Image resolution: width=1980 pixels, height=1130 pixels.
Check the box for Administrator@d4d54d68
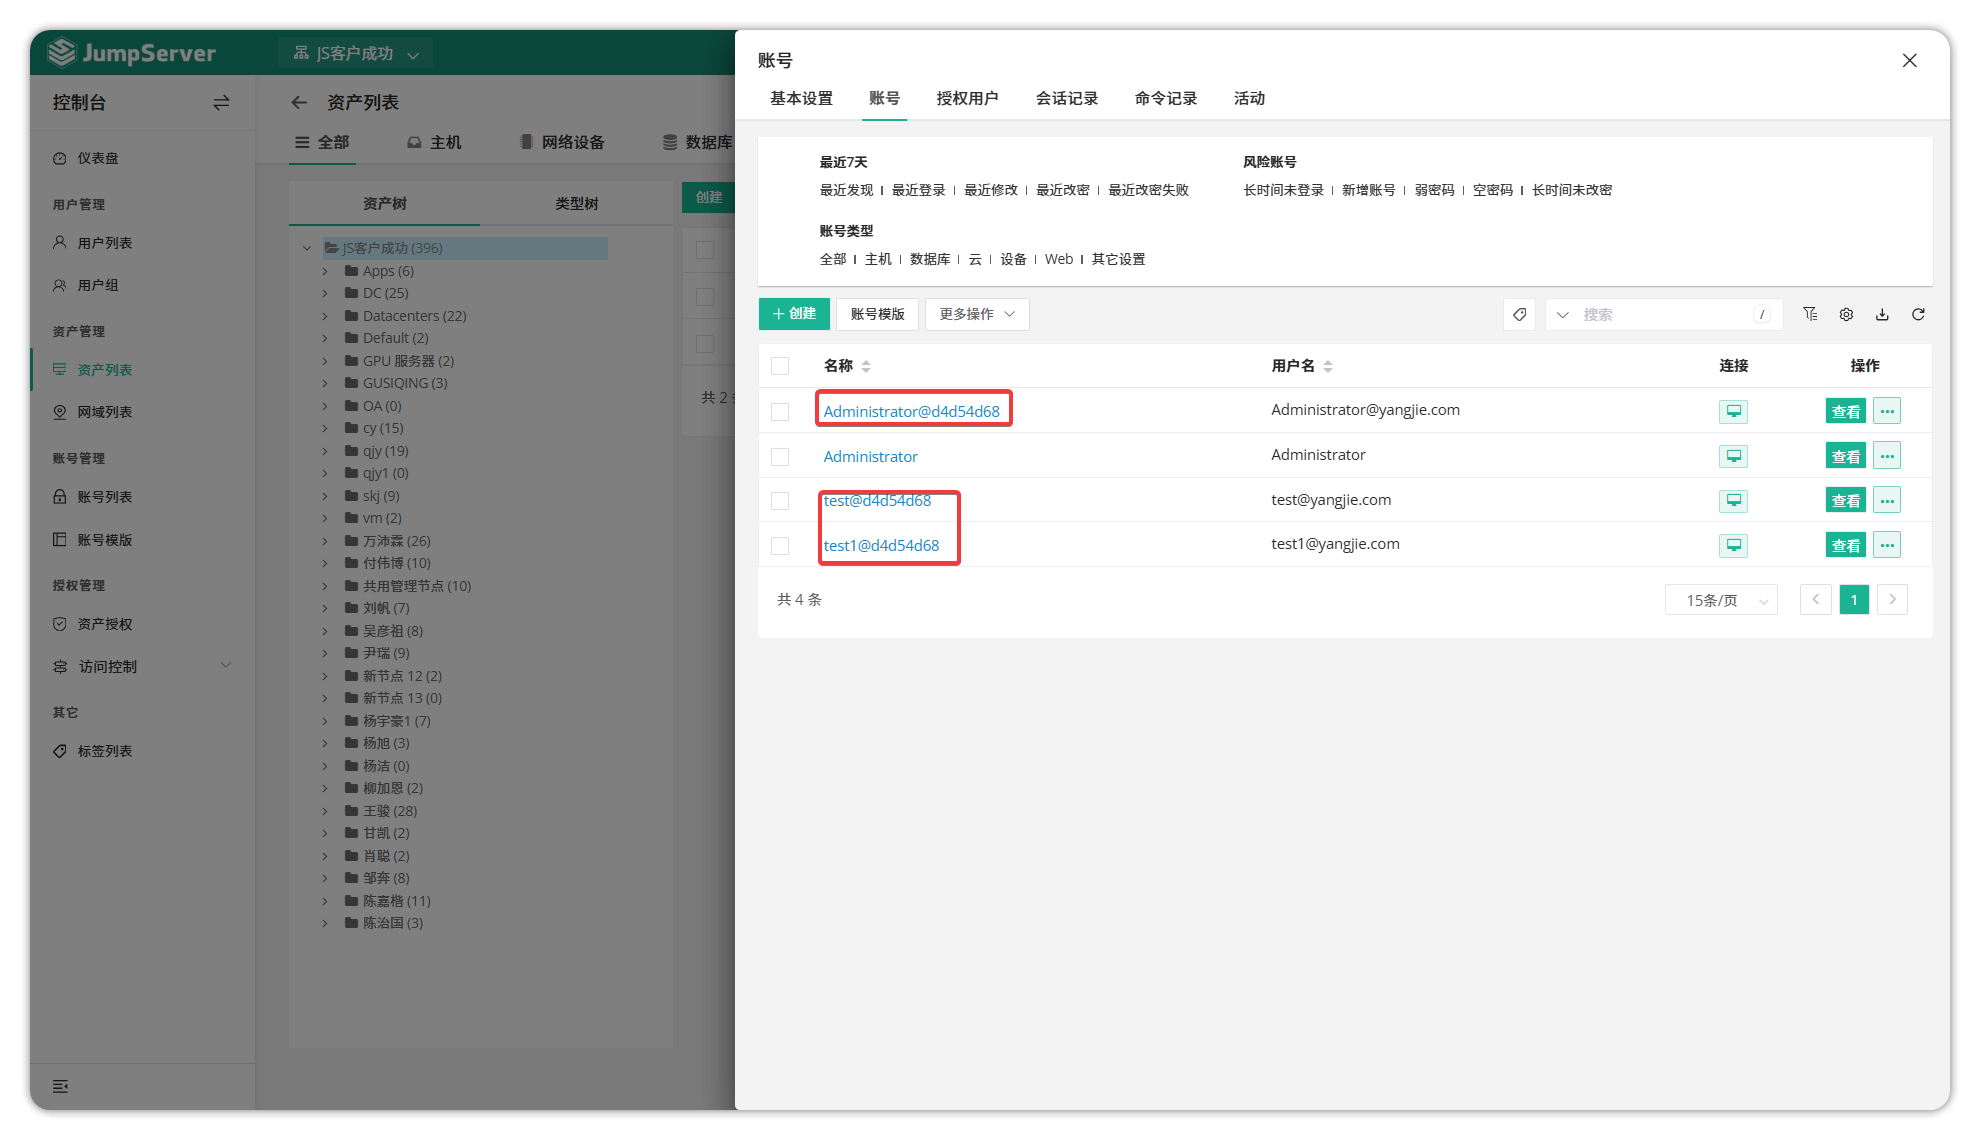[x=780, y=411]
